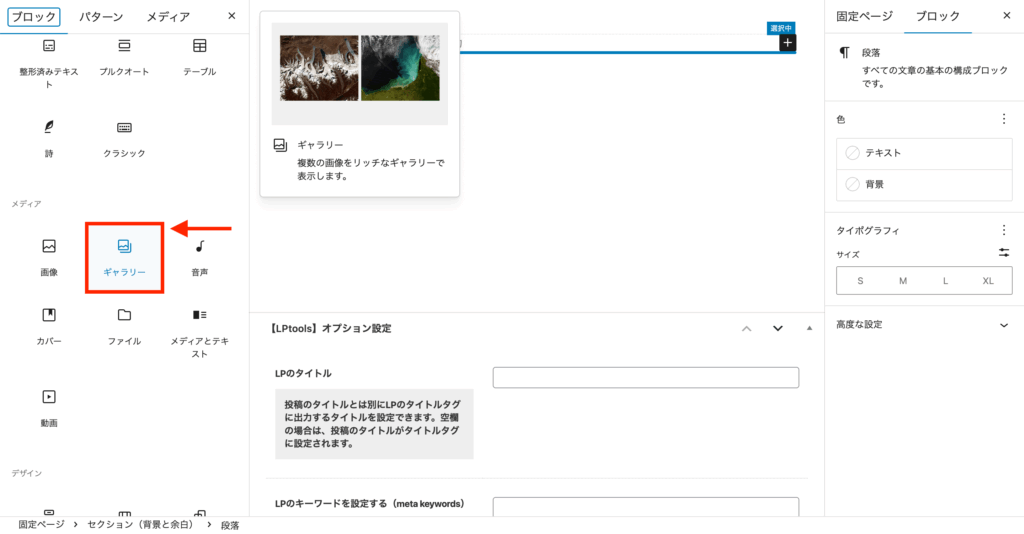Insert the ファイル block
The width and height of the screenshot is (1024, 534).
(124, 326)
